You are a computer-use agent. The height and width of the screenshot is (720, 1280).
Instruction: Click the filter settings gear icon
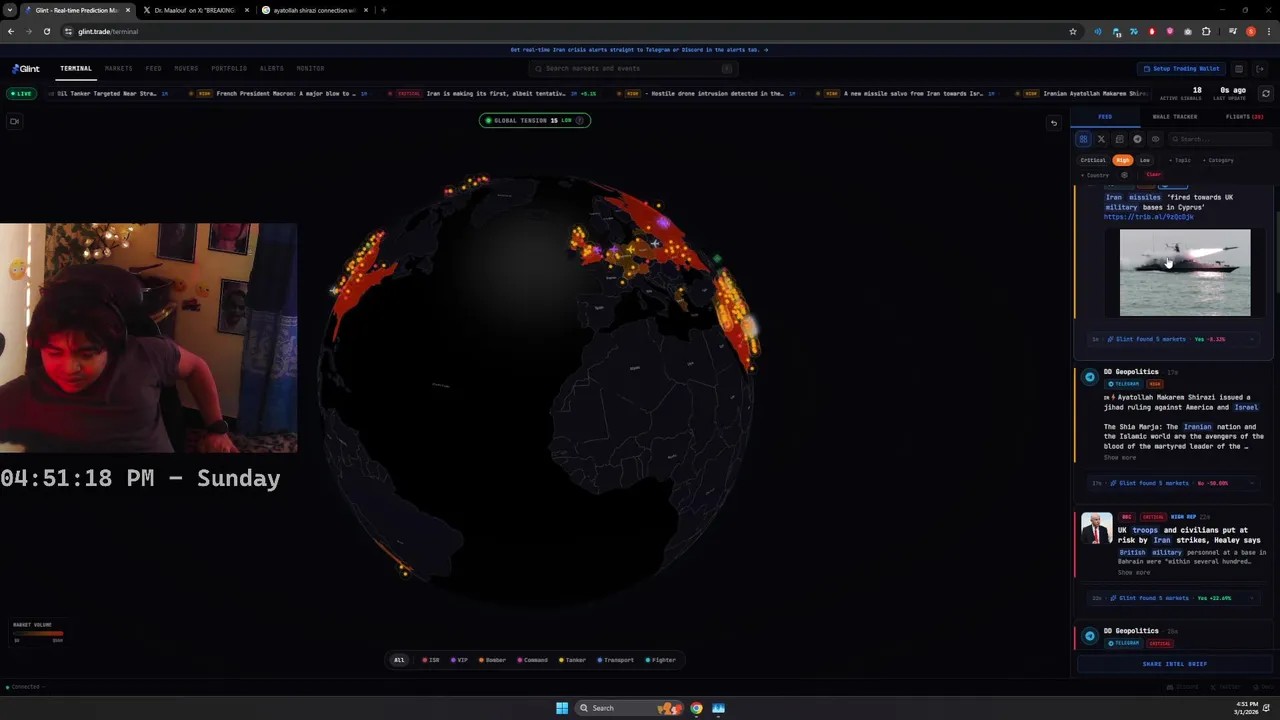[x=1124, y=175]
